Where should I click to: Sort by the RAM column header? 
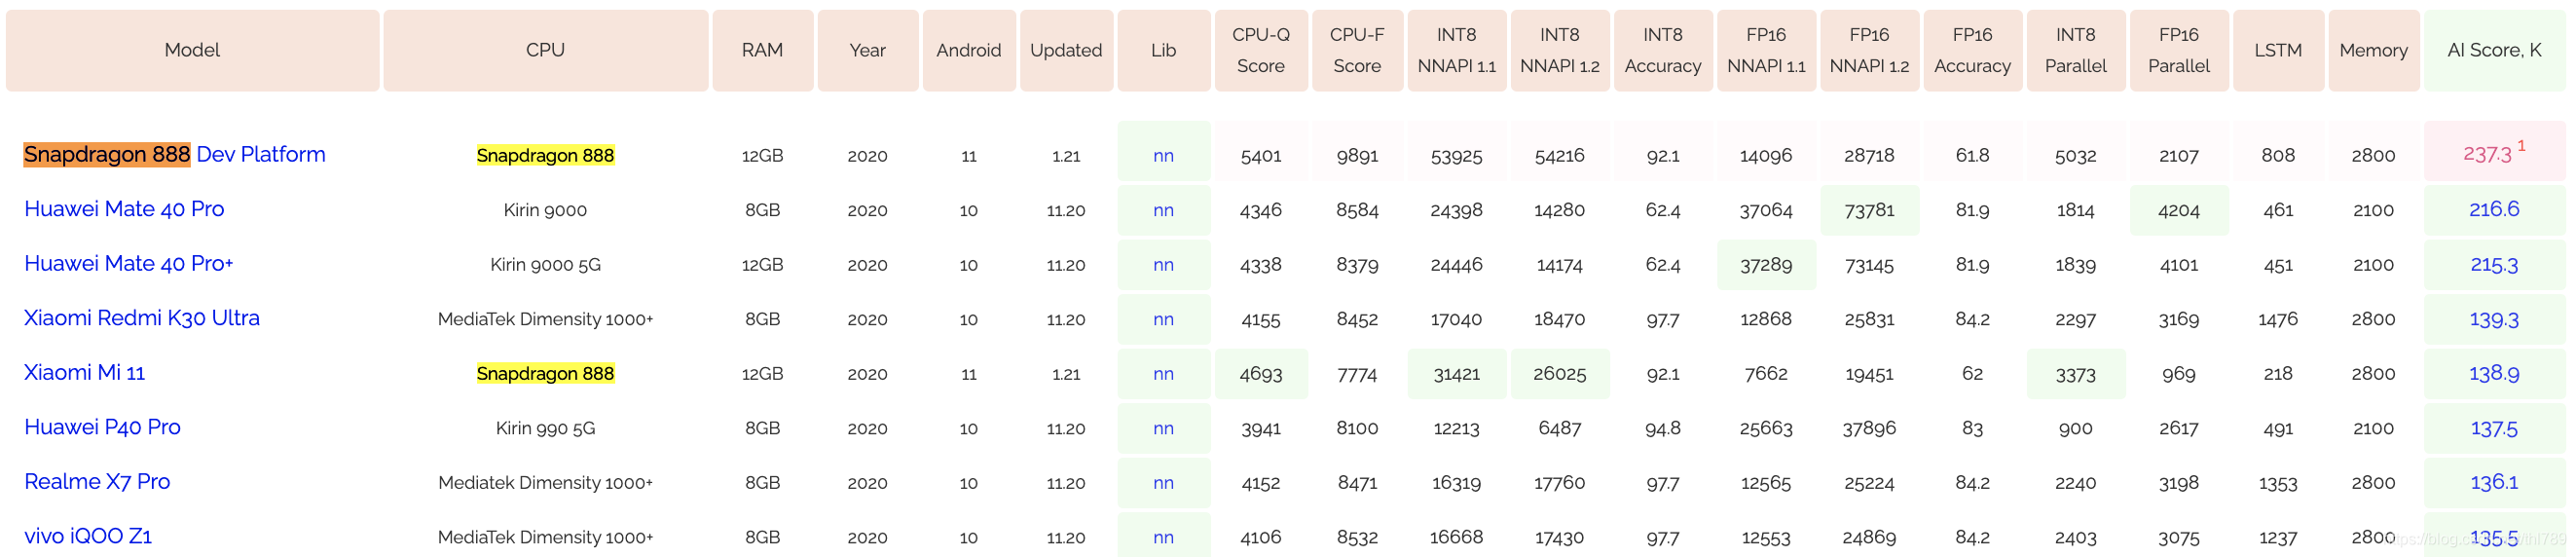[x=763, y=50]
